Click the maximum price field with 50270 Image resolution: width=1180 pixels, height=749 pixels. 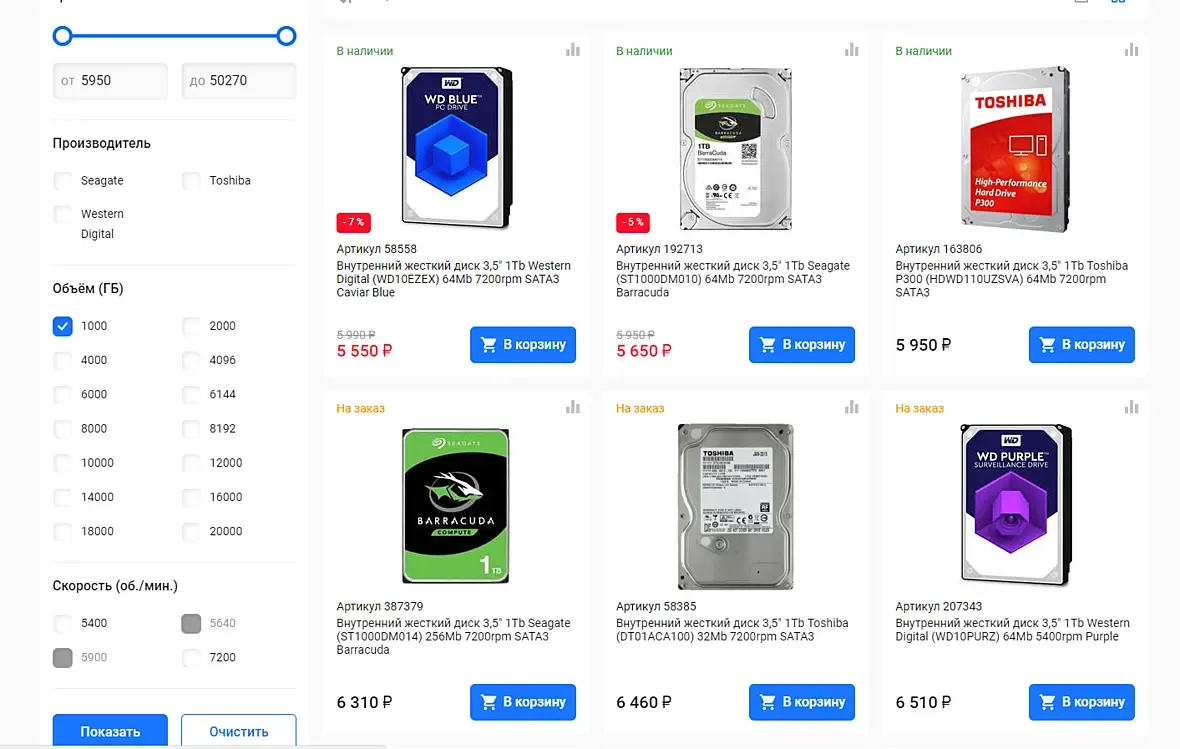tap(239, 81)
